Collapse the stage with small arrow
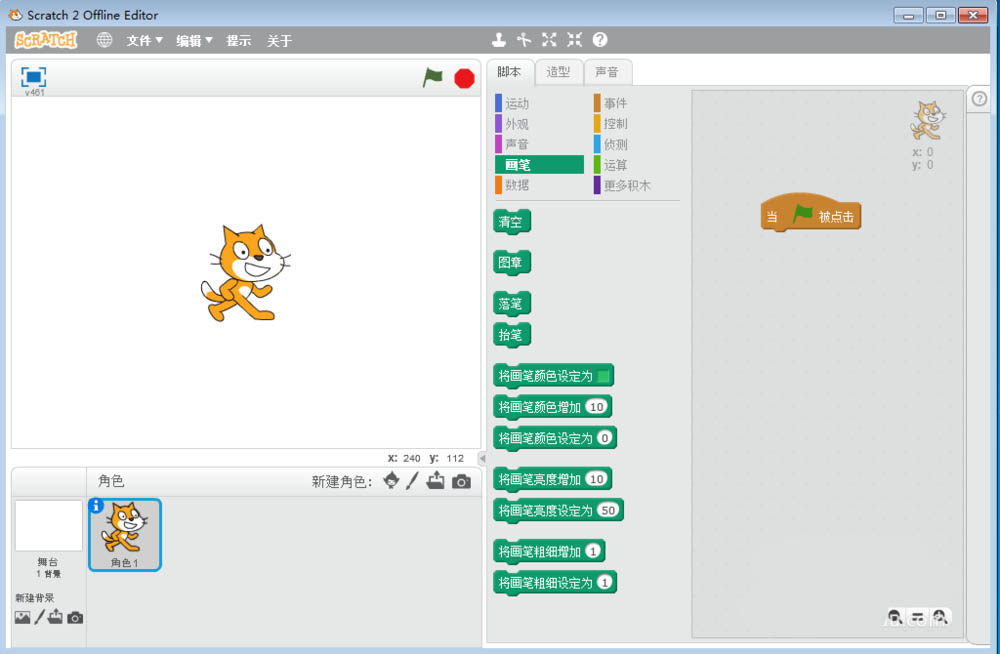Viewport: 1000px width, 654px height. tap(482, 458)
